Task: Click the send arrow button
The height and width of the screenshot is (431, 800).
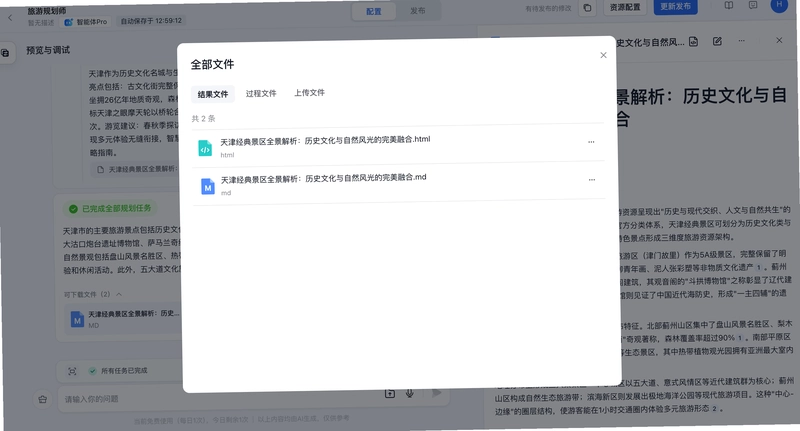Action: click(x=436, y=393)
